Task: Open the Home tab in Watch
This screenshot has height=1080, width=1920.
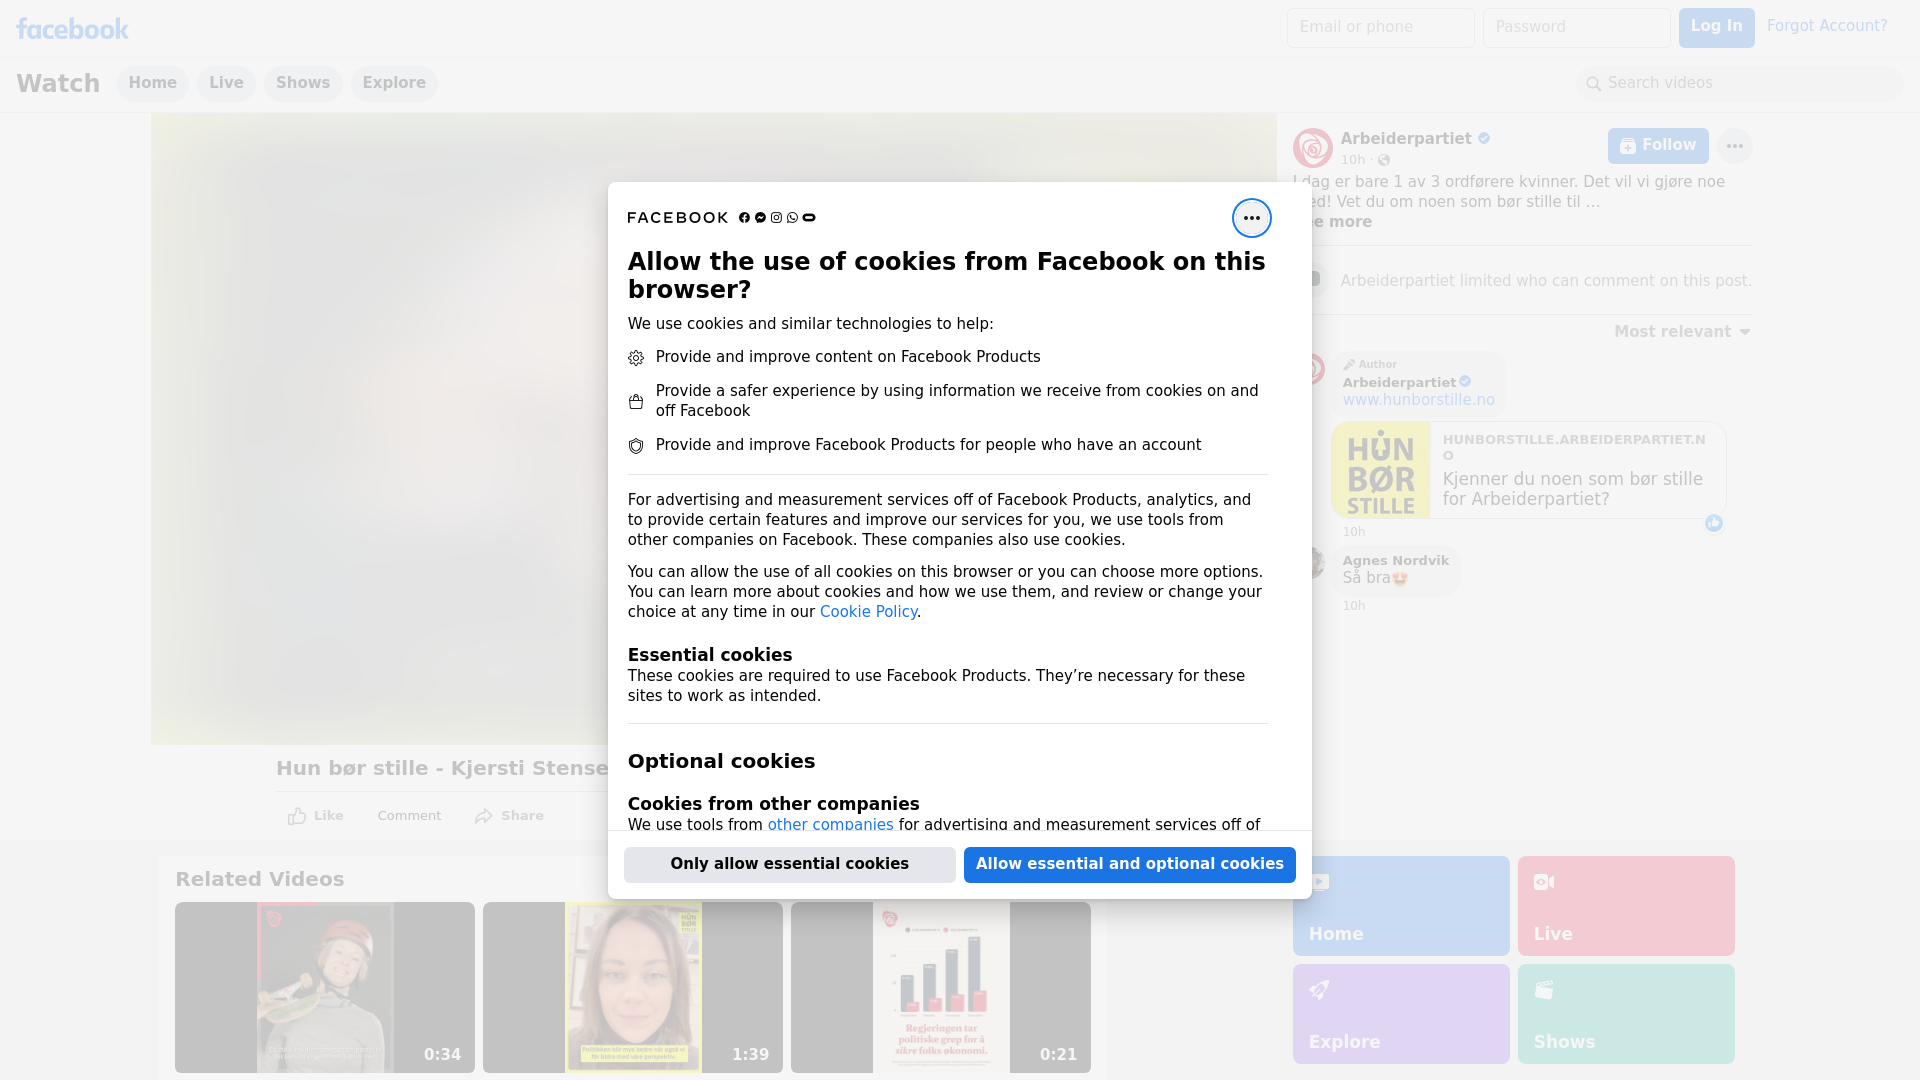Action: coord(152,84)
